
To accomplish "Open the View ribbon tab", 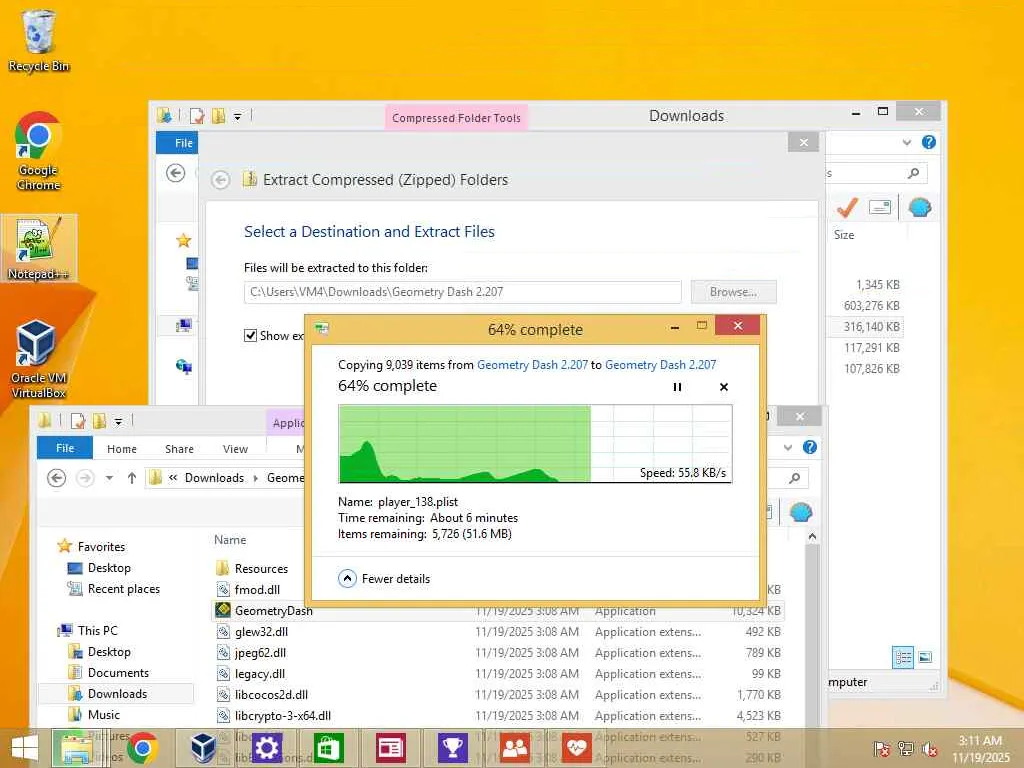I will click(235, 449).
